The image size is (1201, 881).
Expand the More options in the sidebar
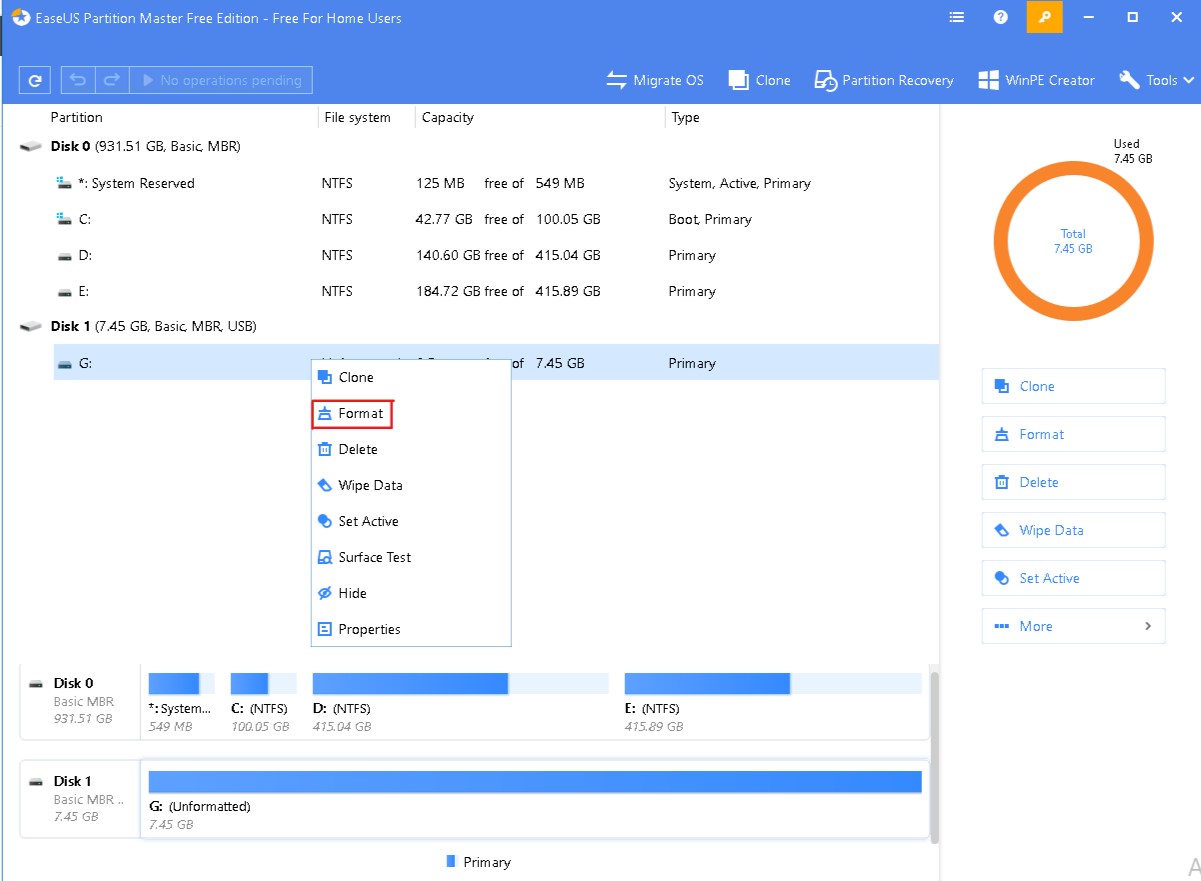(1073, 626)
